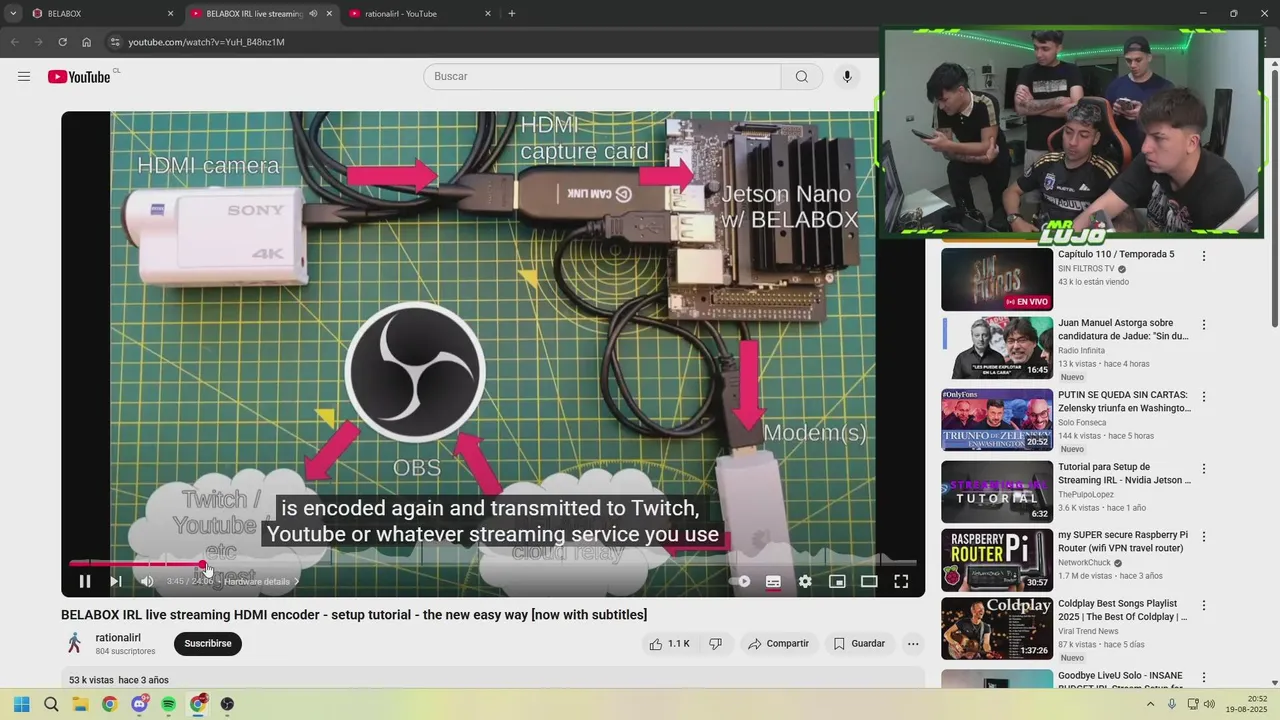Toggle the autoplay switch in player
The image size is (1280, 720).
741,581
